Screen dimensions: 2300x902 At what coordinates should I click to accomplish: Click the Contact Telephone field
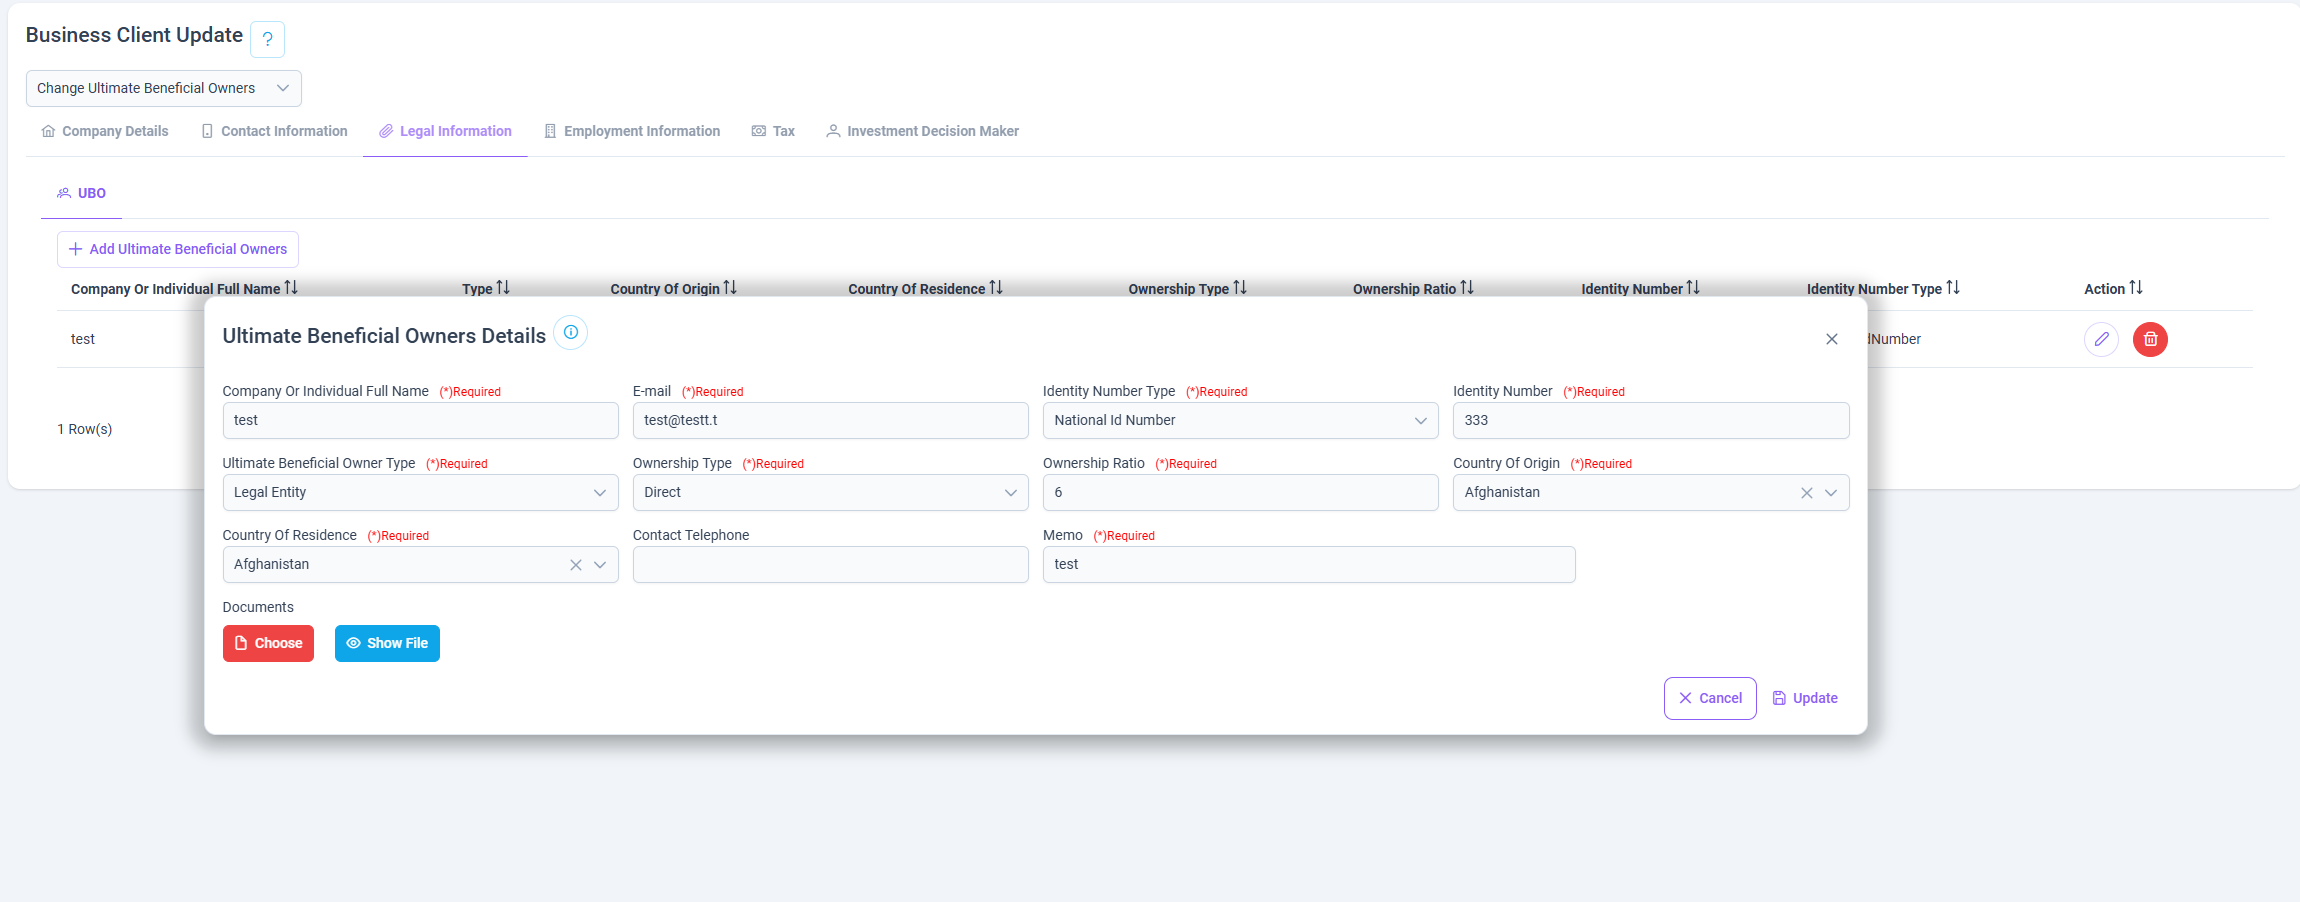[830, 565]
